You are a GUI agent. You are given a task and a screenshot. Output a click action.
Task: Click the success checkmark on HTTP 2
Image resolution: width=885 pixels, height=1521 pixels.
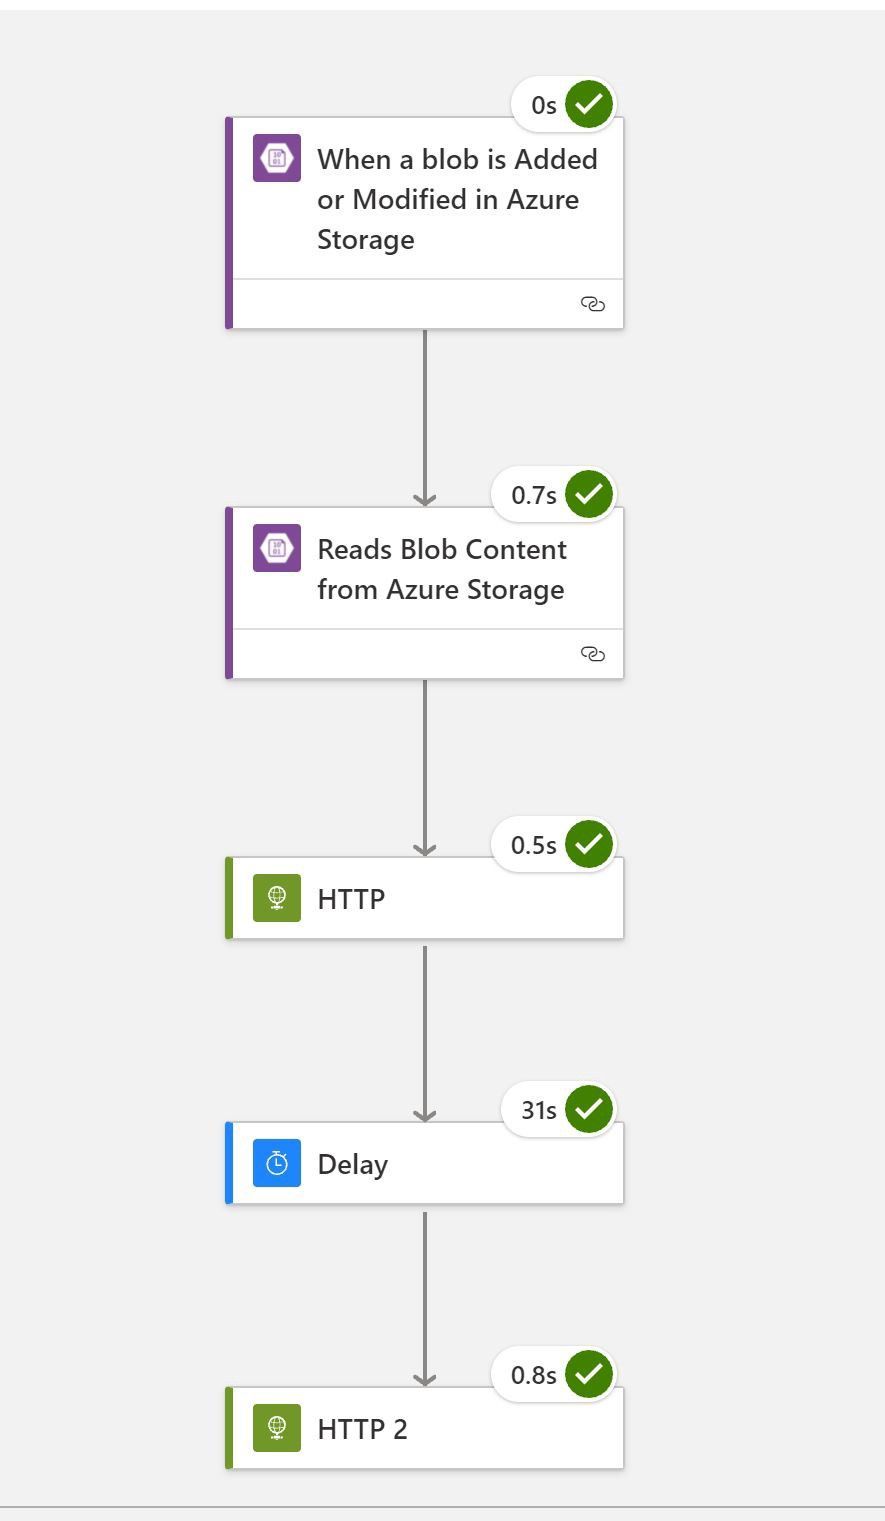589,1374
